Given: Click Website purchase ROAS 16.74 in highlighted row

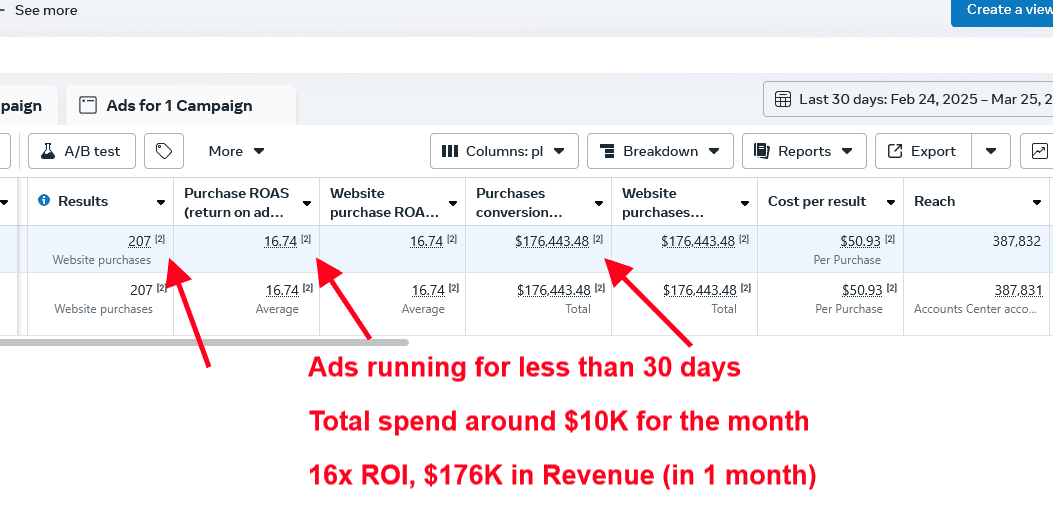Looking at the screenshot, I should point(427,242).
